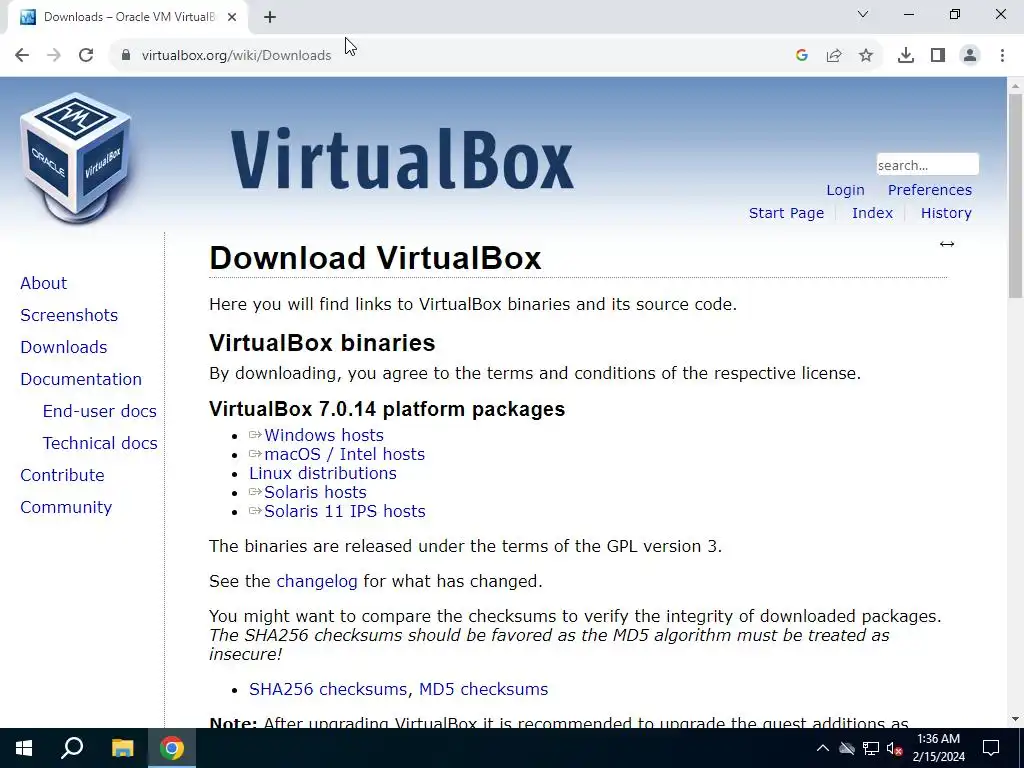Click the OneDrive cloud tray icon
Screen dimensions: 1024x768
[846, 748]
